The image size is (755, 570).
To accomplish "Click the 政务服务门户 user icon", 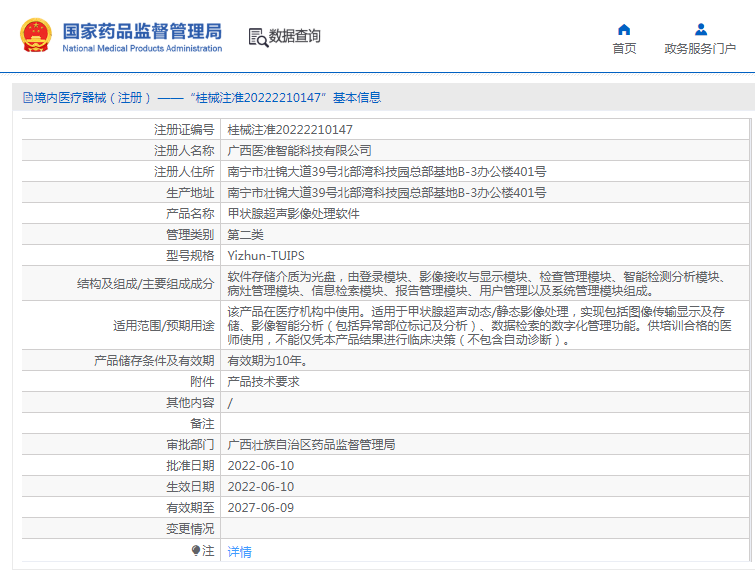I will click(701, 30).
